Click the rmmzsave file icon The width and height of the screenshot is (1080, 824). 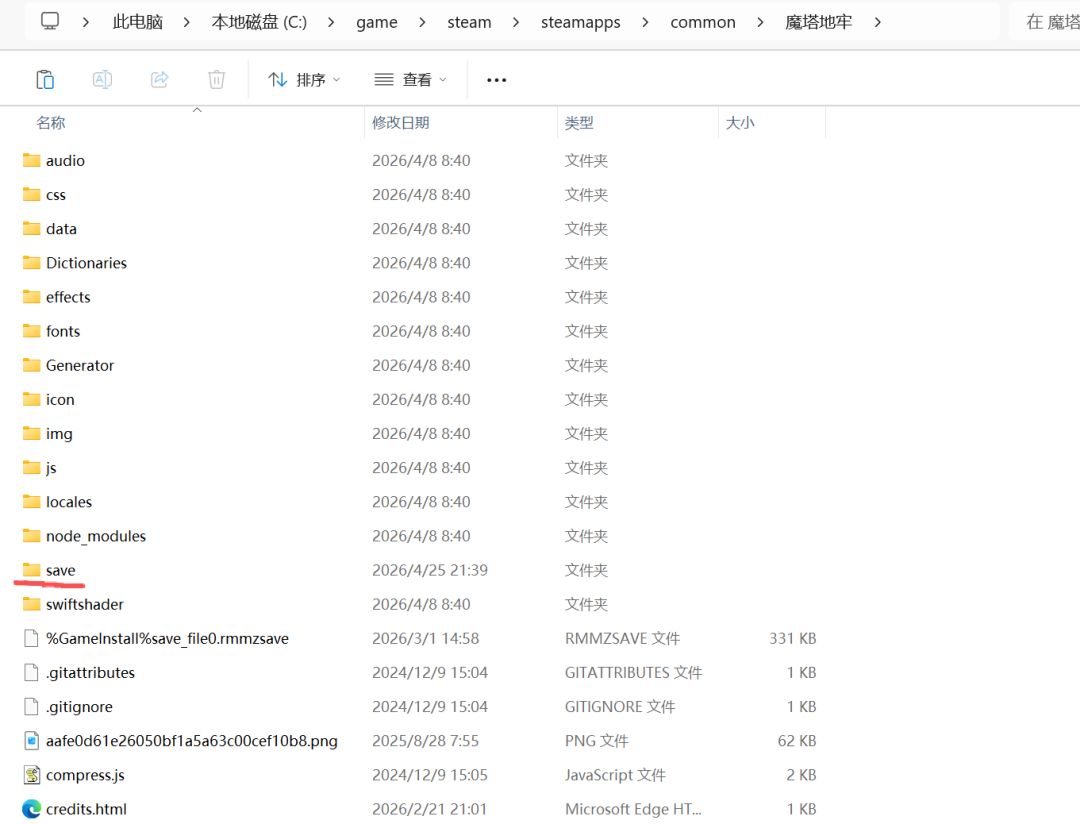31,639
